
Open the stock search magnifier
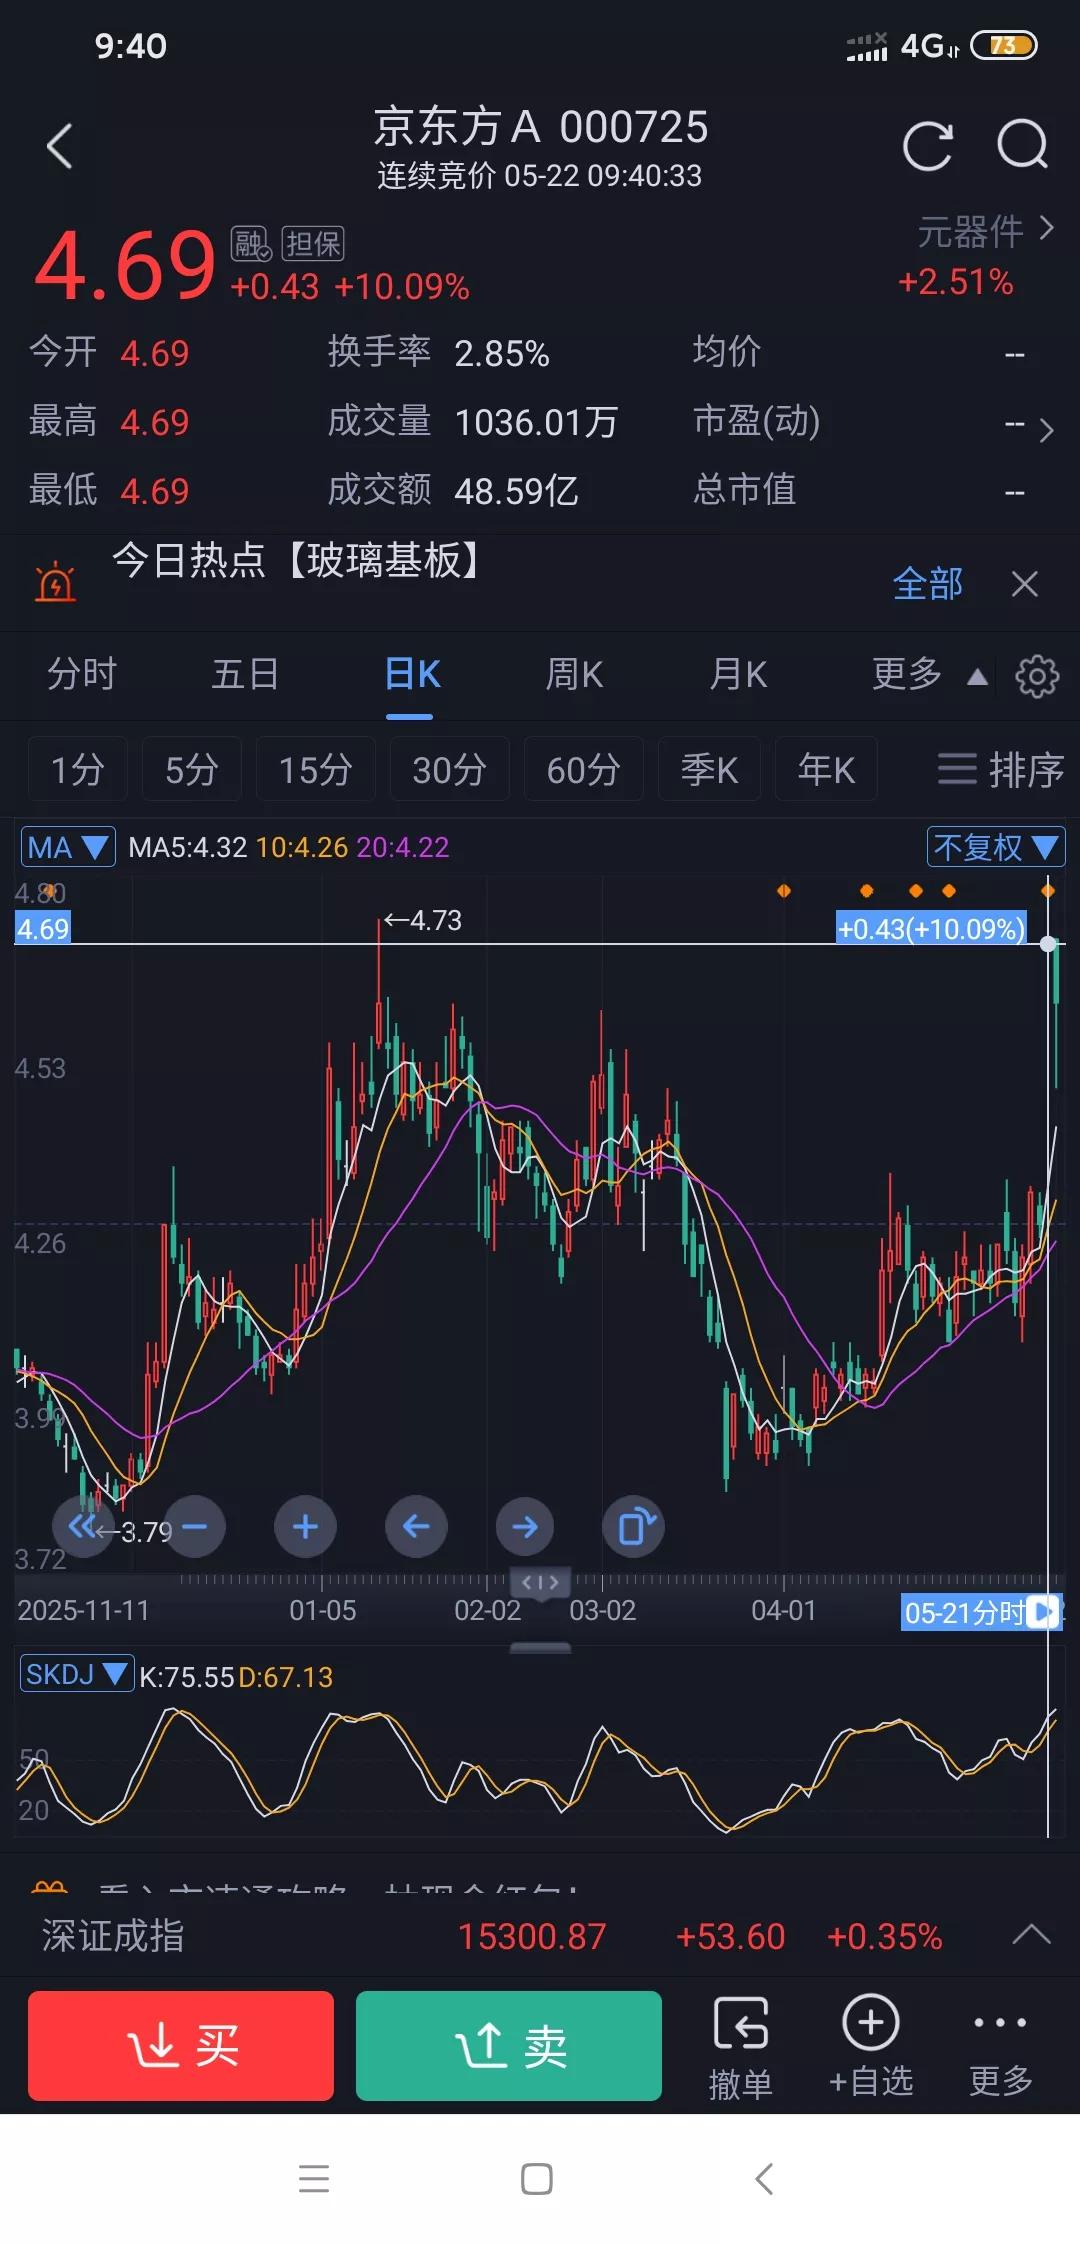(1023, 146)
